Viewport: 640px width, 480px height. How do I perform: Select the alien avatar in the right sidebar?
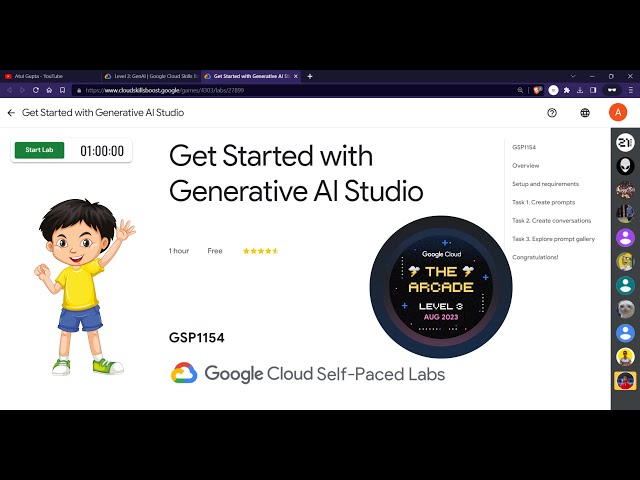(625, 166)
